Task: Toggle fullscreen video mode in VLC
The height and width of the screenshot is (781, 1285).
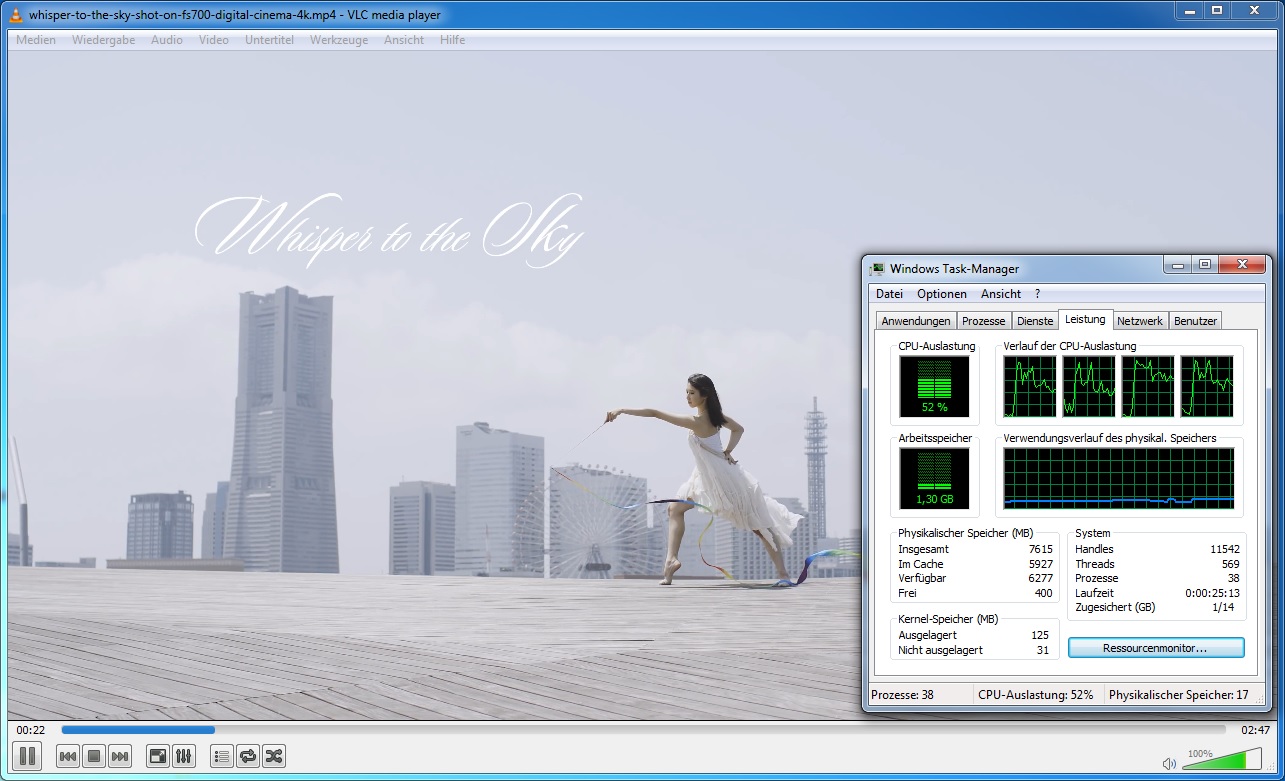Action: pyautogui.click(x=158, y=756)
